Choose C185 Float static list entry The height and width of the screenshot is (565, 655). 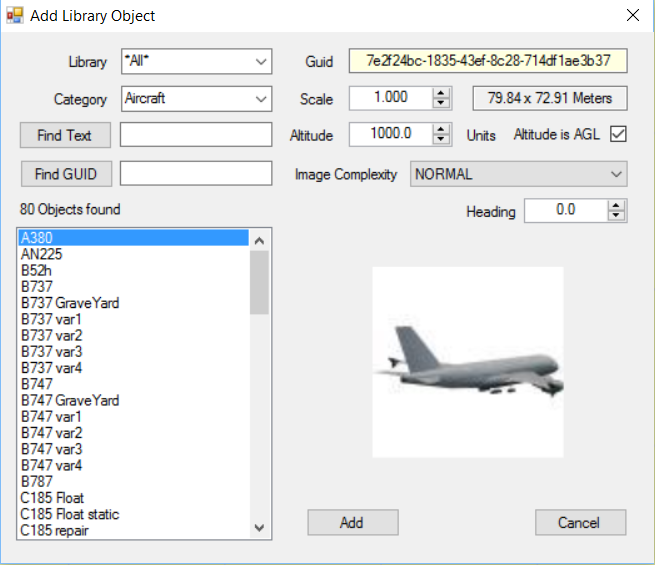click(x=70, y=514)
